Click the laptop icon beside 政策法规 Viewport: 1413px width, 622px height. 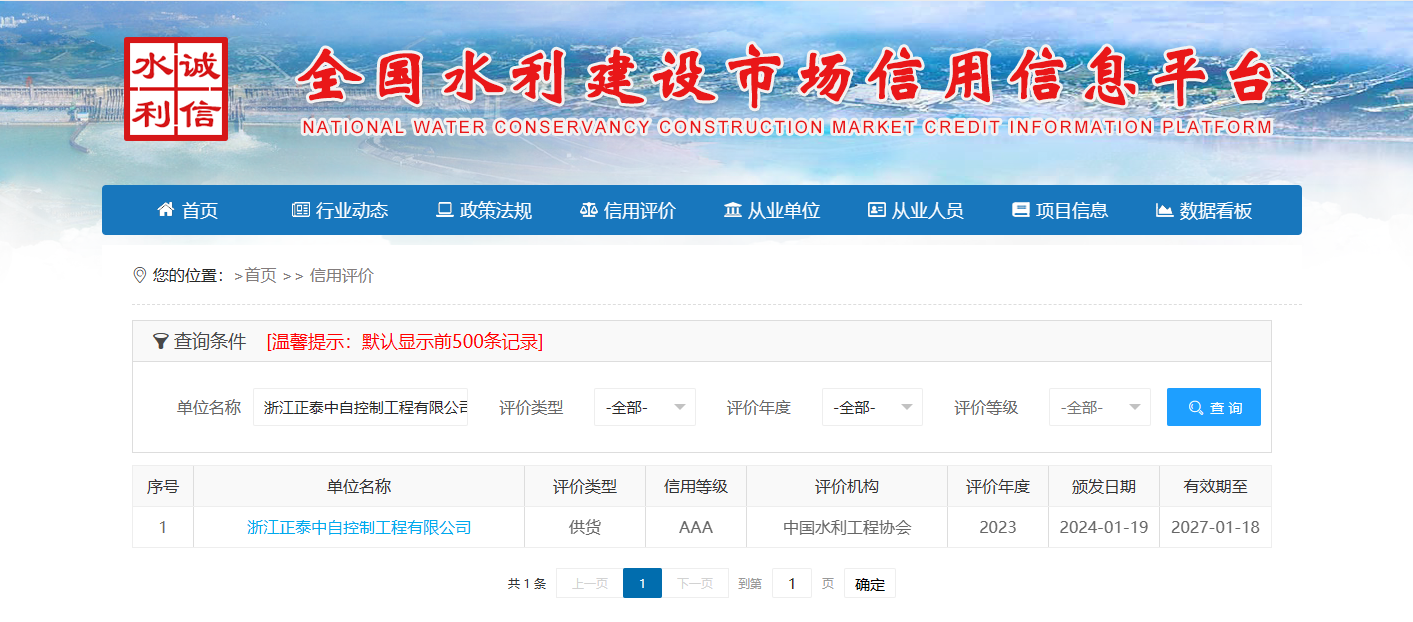coord(444,210)
